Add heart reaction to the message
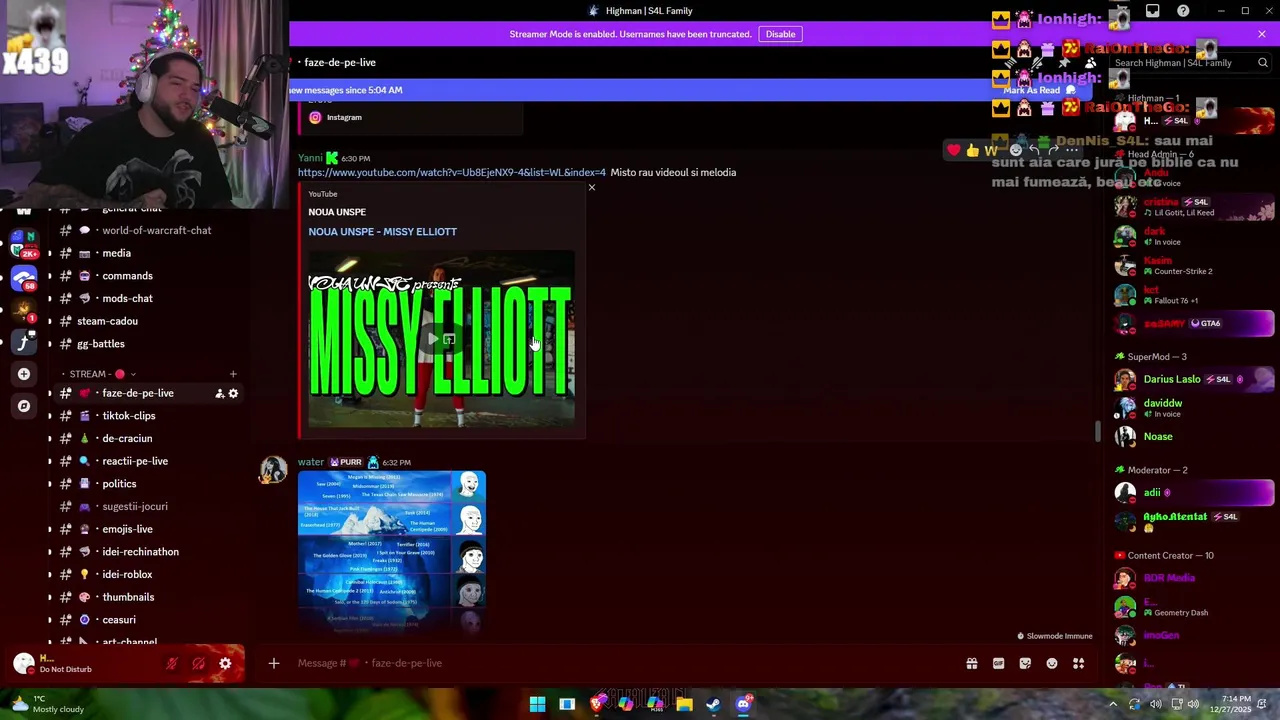Screen dimensions: 1280x720 954,150
